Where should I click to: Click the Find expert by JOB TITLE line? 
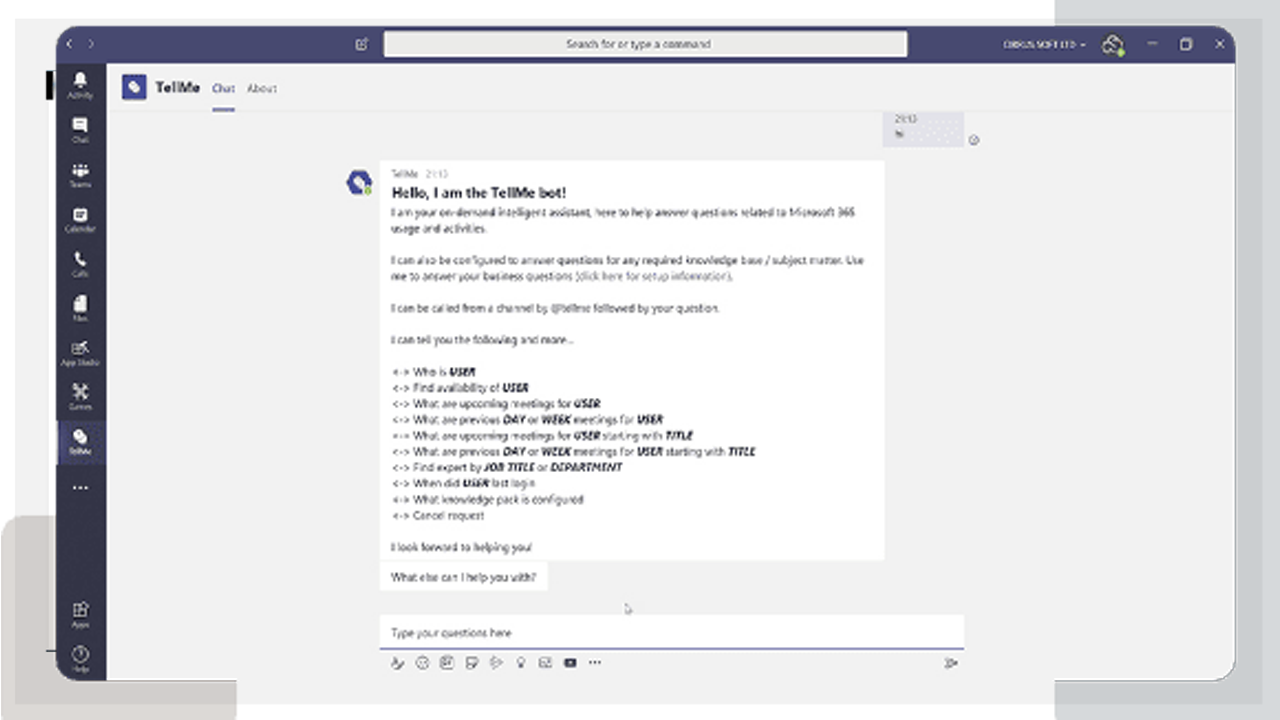pos(506,467)
